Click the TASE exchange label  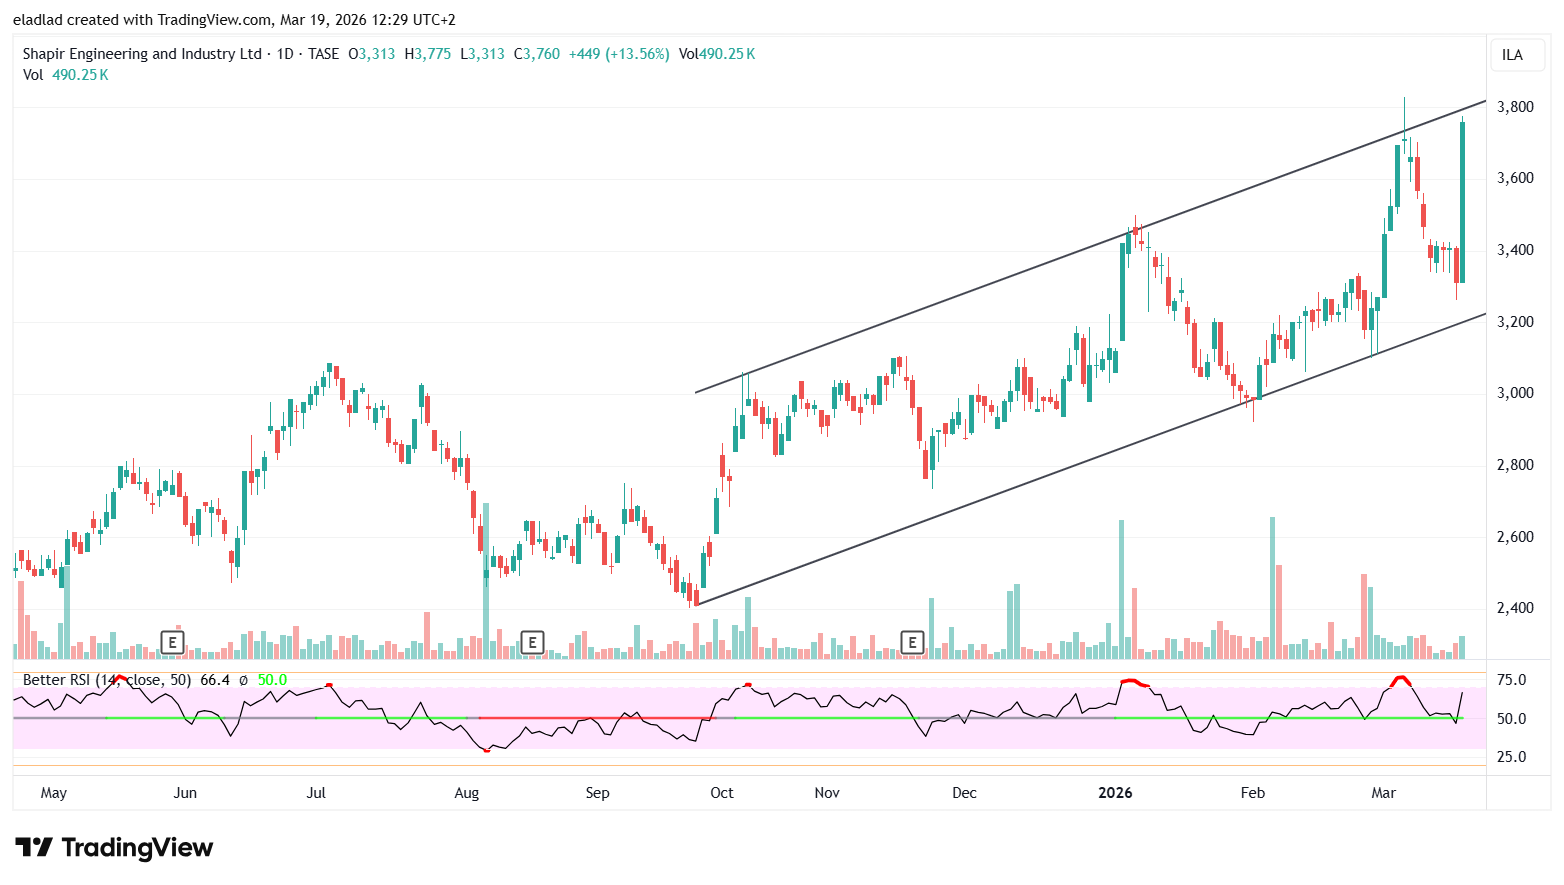tap(323, 54)
